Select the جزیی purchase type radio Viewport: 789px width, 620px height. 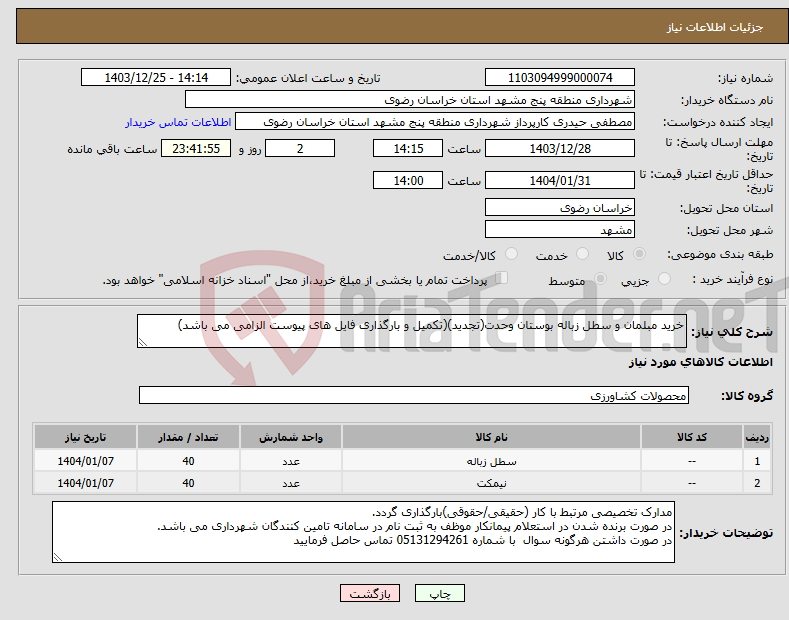click(x=664, y=279)
